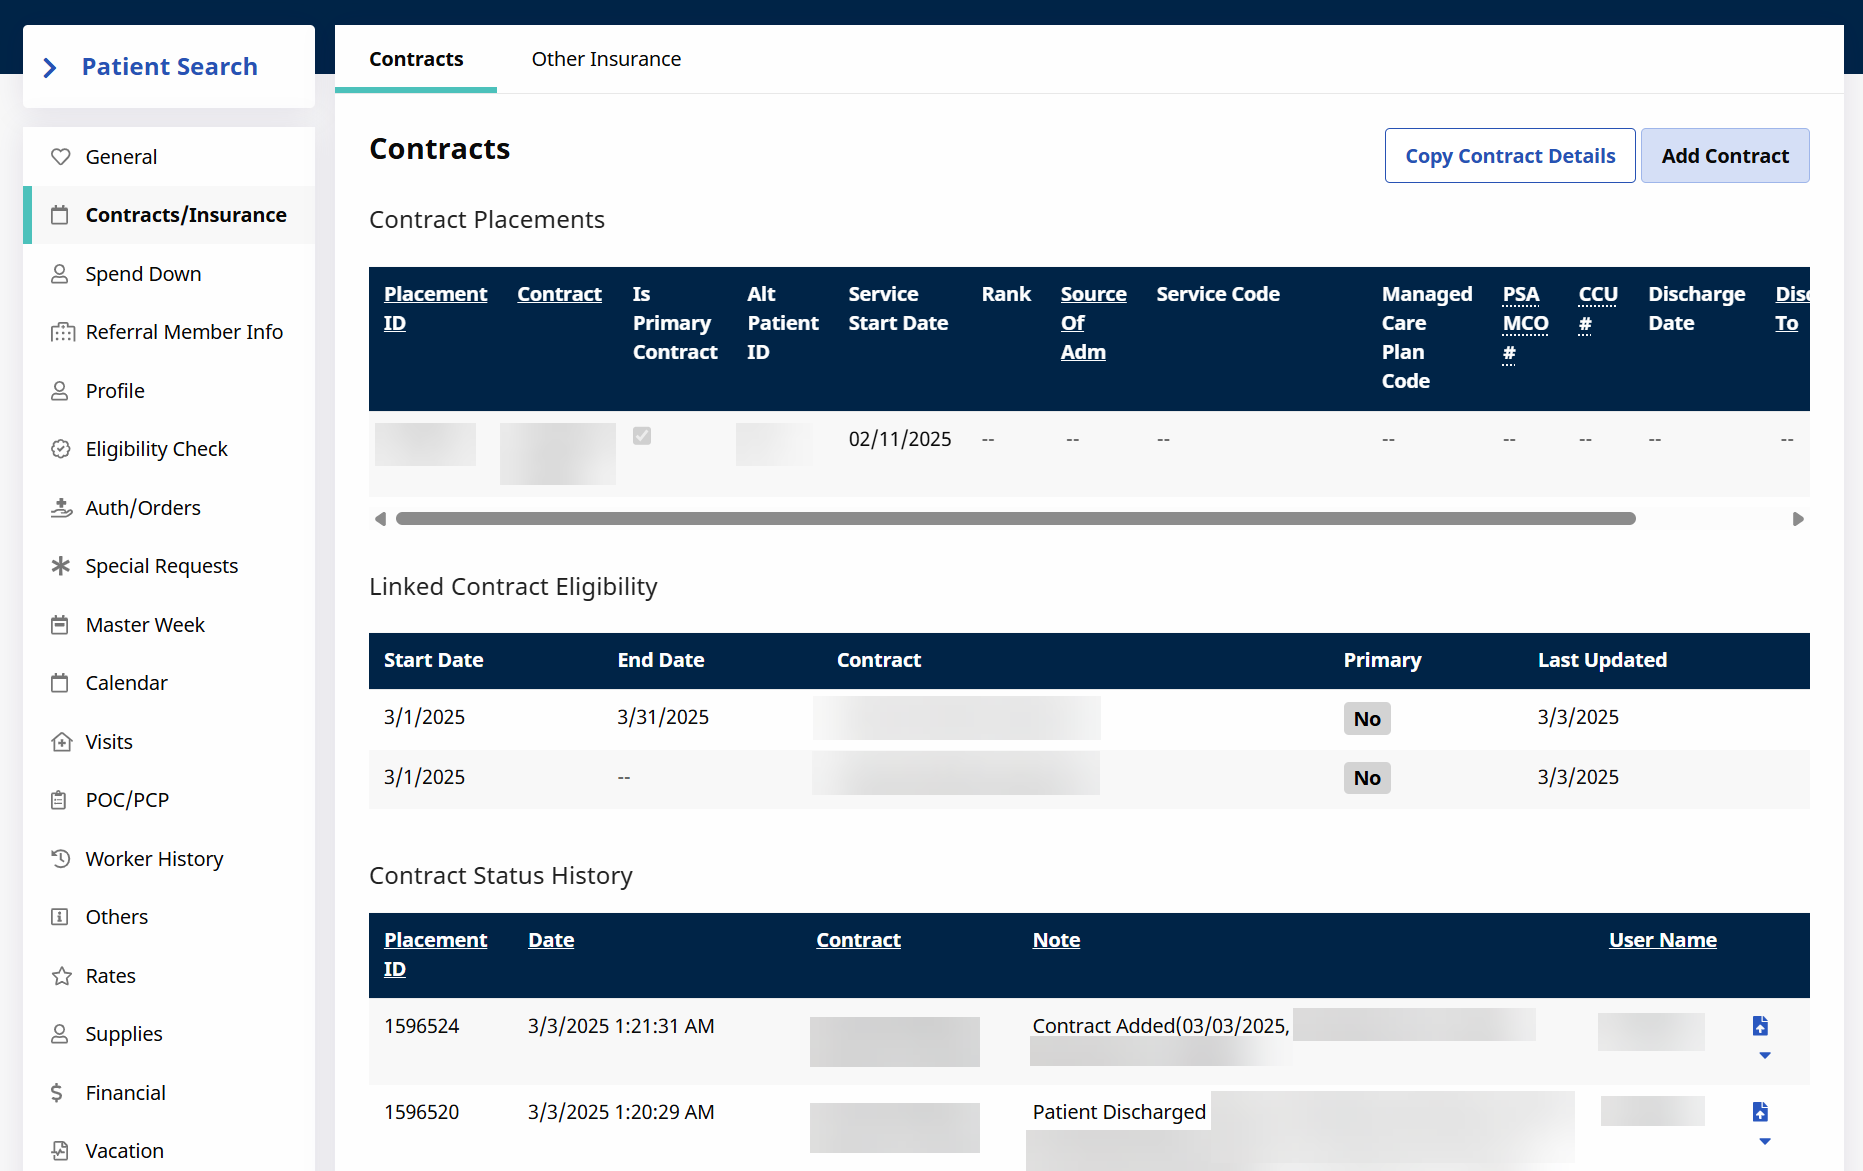Switch to the Contracts tab
The width and height of the screenshot is (1863, 1171).
pyautogui.click(x=416, y=59)
